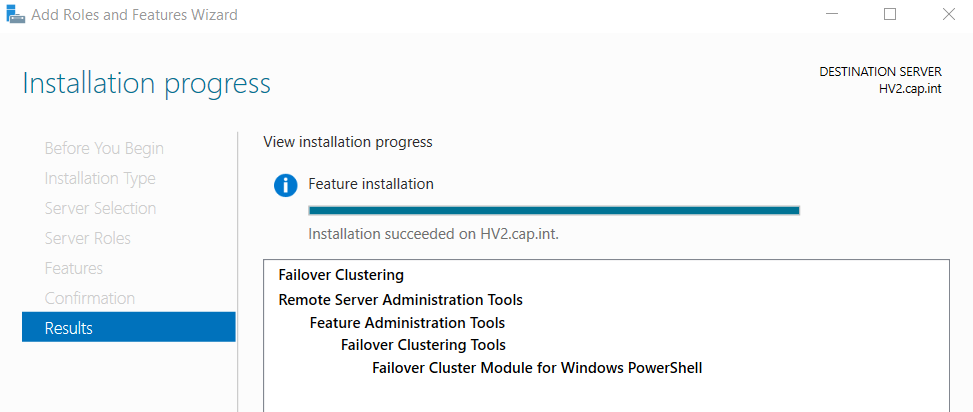973x412 pixels.
Task: Select the Feature Administration Tools entry
Action: (x=407, y=323)
